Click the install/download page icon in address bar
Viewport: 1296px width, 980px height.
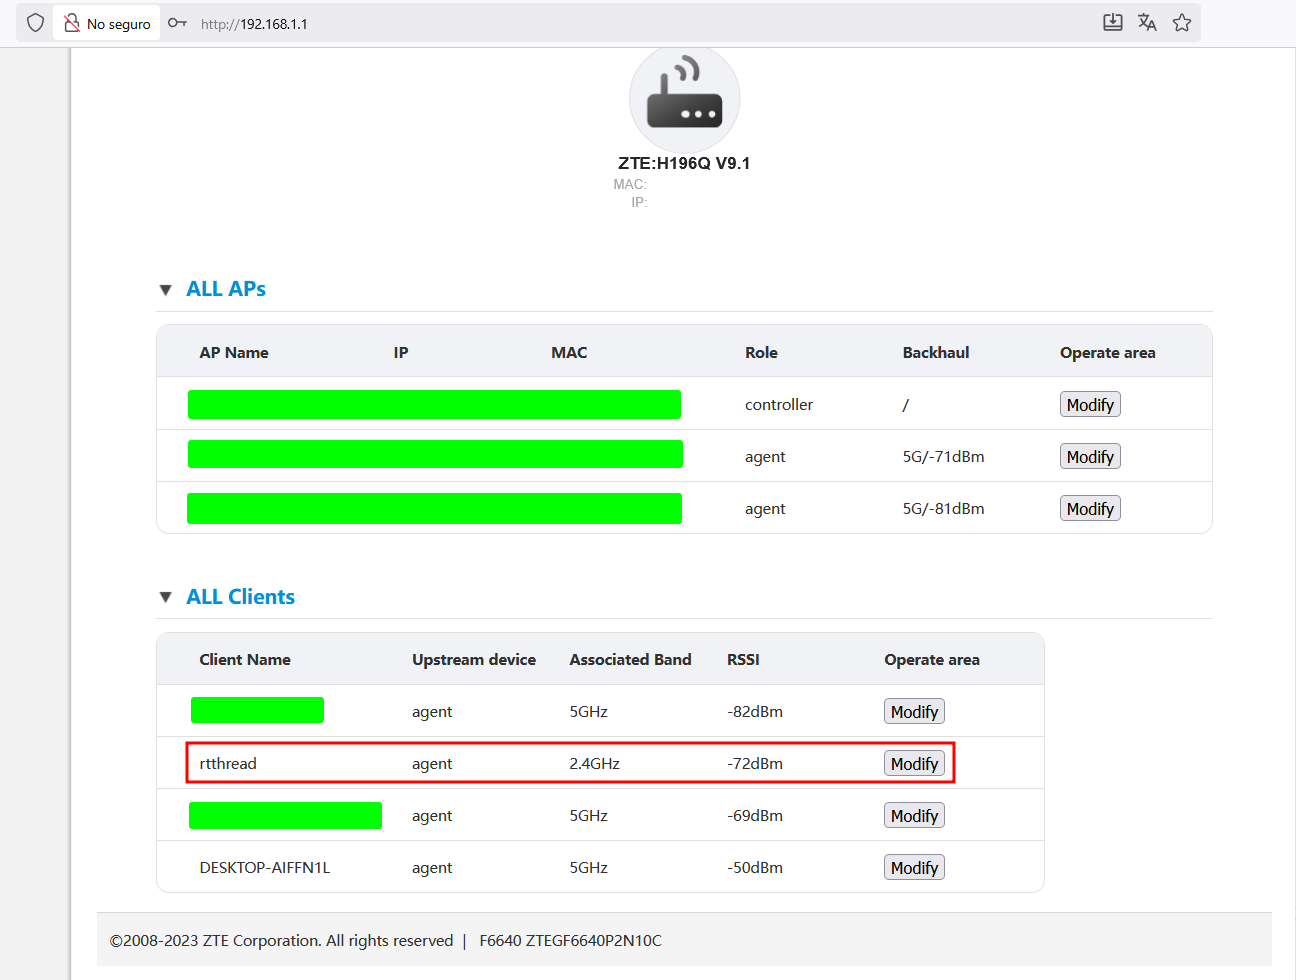point(1112,23)
